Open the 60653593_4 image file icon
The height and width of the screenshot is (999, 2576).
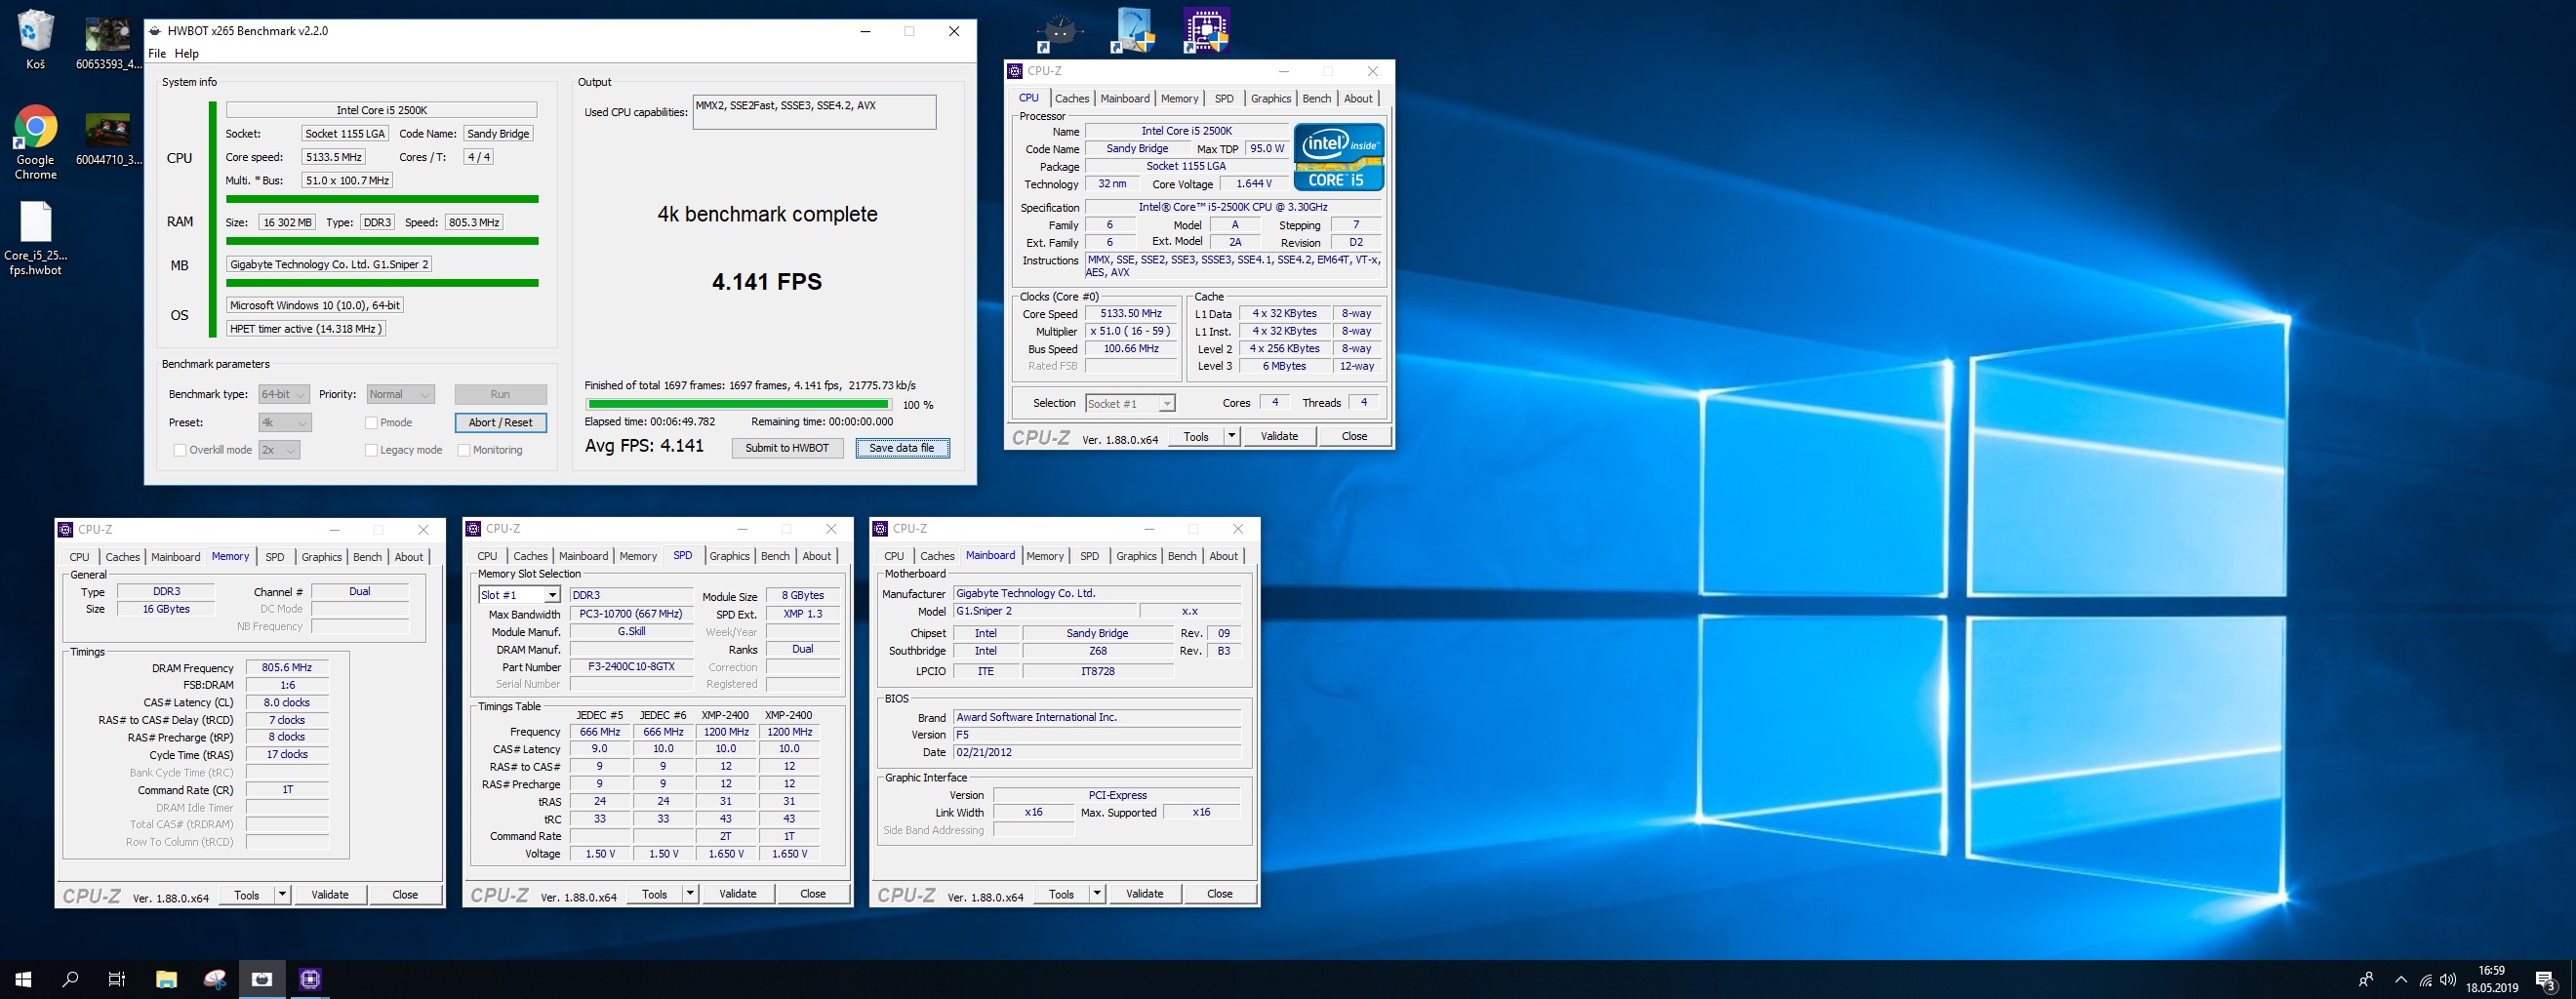coord(108,41)
